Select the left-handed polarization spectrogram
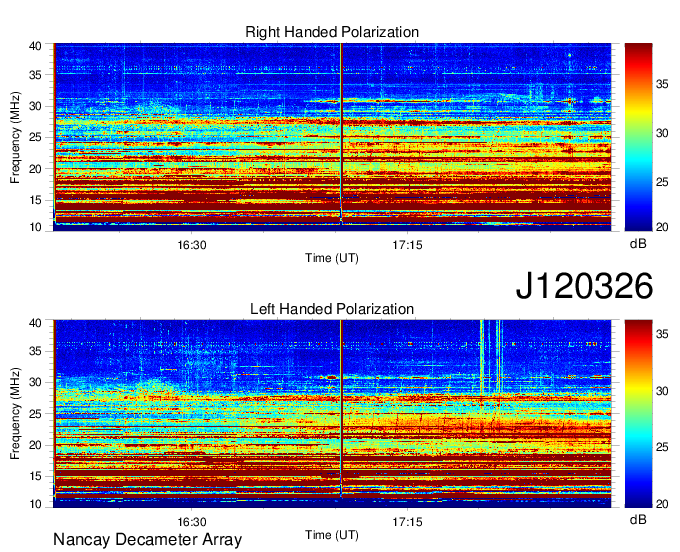The image size is (680, 552). 332,414
